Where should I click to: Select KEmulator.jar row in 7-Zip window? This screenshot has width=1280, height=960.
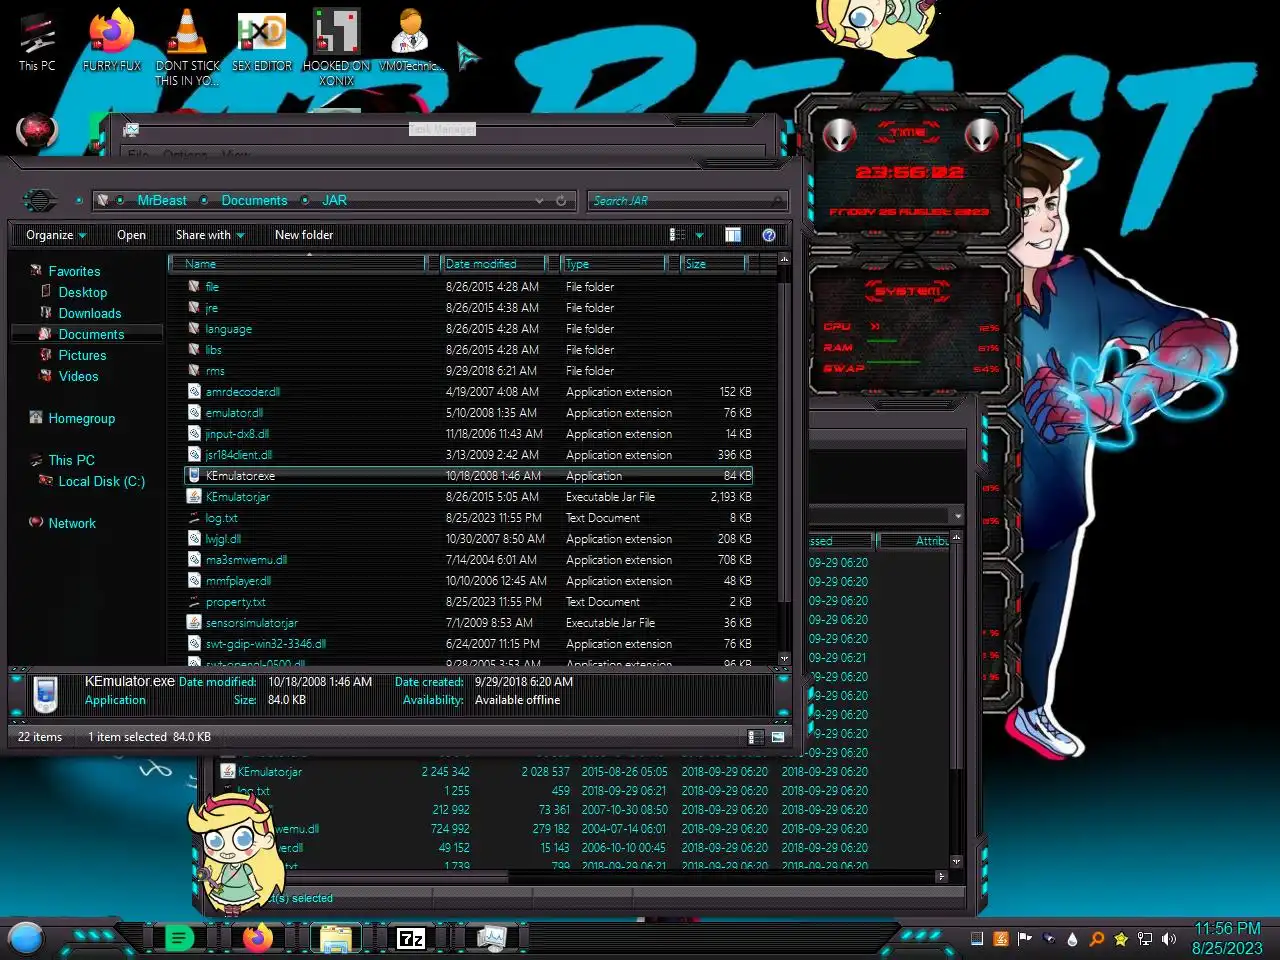pyautogui.click(x=545, y=772)
